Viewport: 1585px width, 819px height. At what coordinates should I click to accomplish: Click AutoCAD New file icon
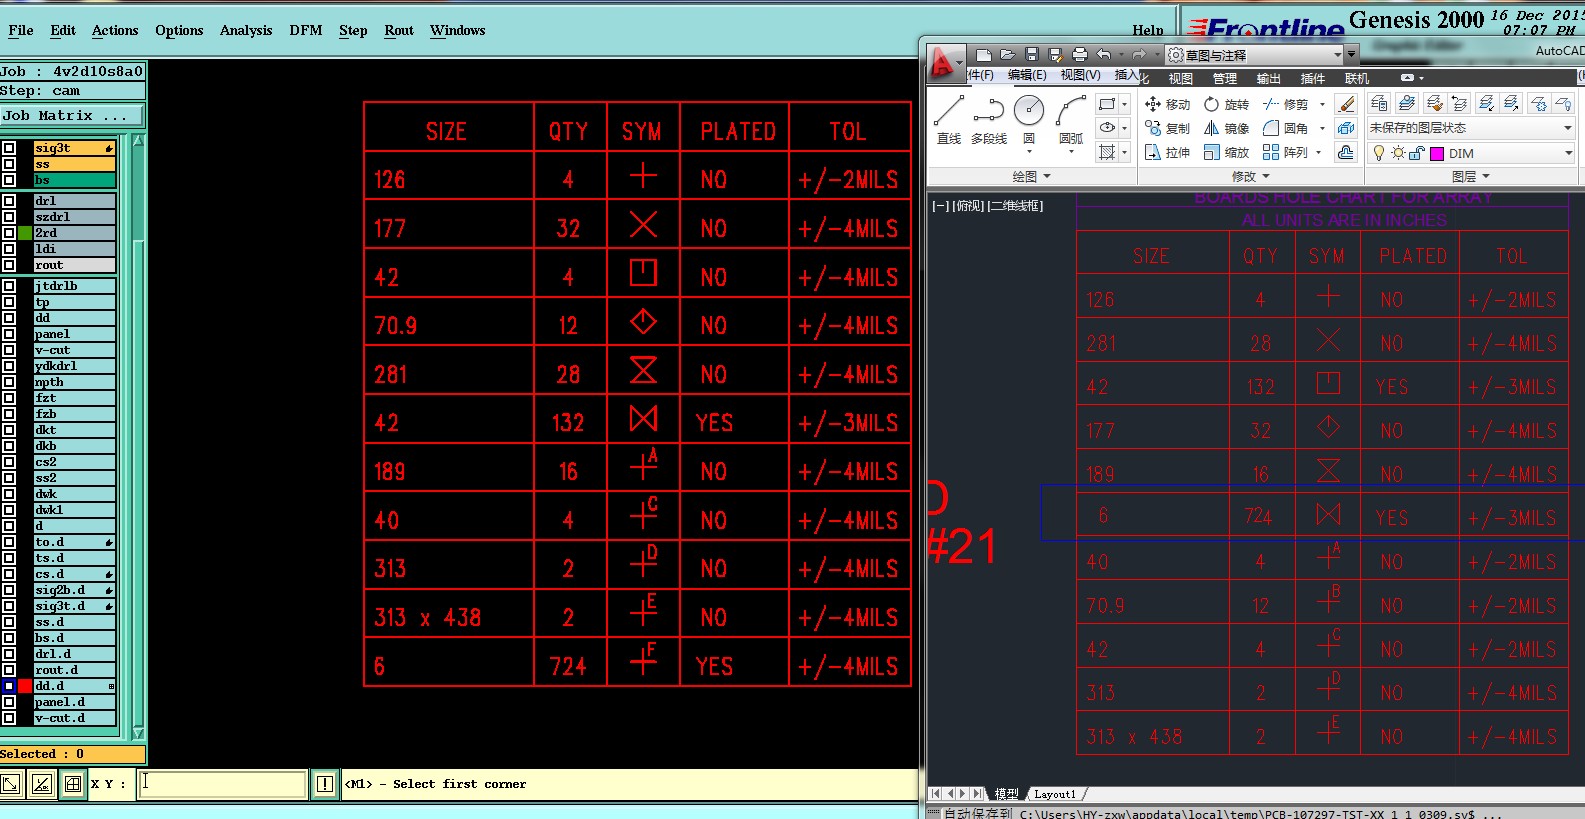984,54
